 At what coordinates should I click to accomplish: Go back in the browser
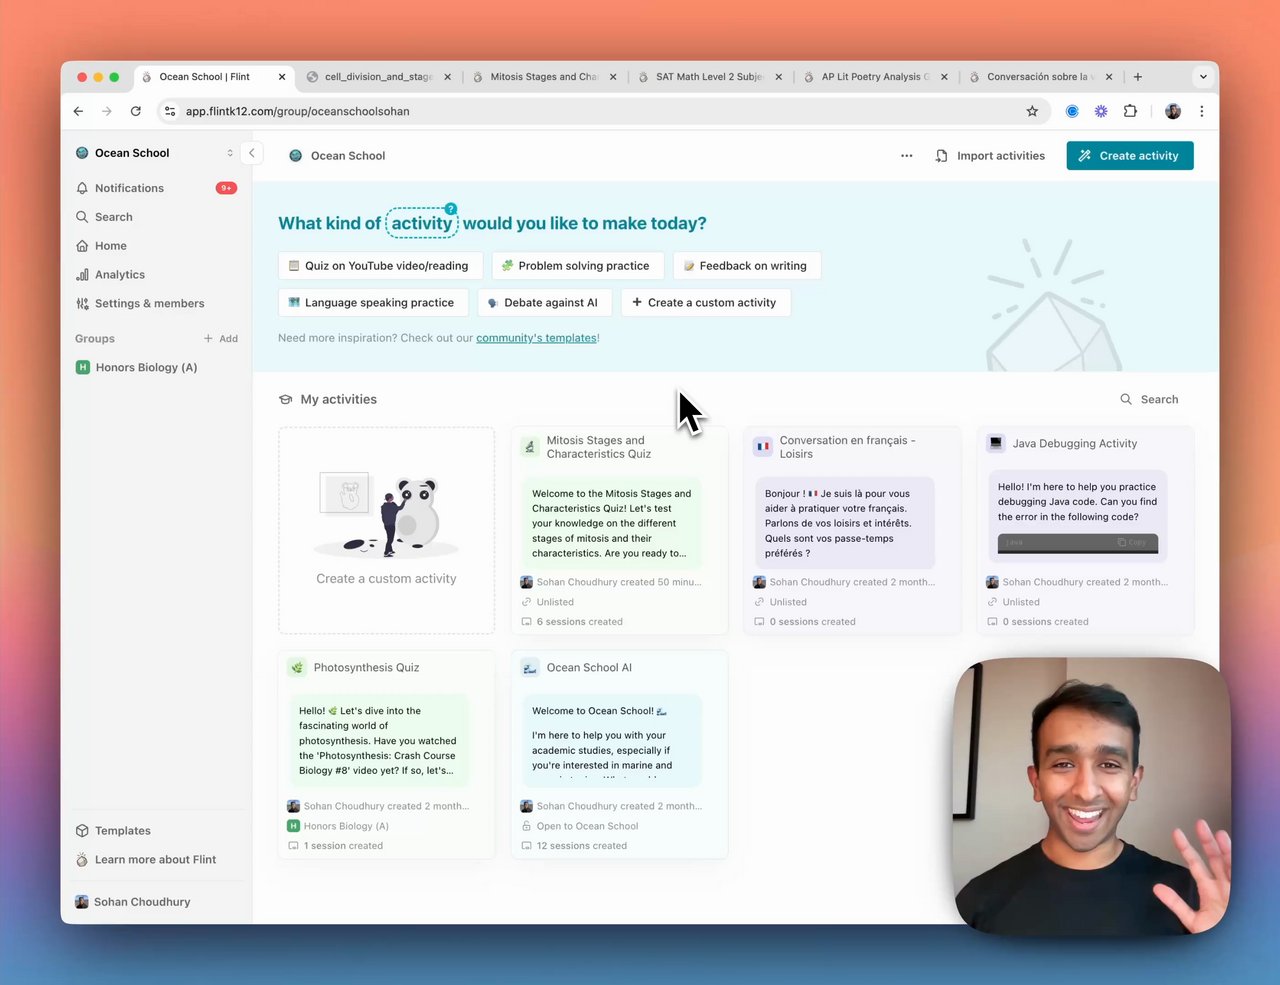pyautogui.click(x=79, y=112)
